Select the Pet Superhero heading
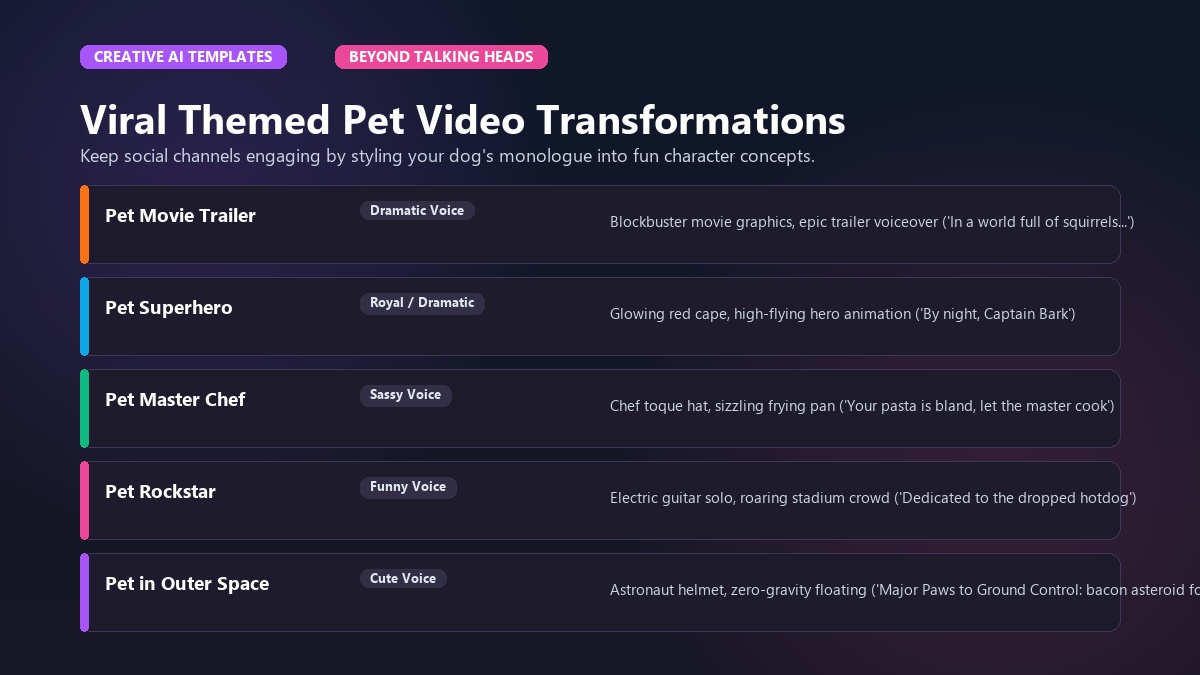 pos(169,307)
